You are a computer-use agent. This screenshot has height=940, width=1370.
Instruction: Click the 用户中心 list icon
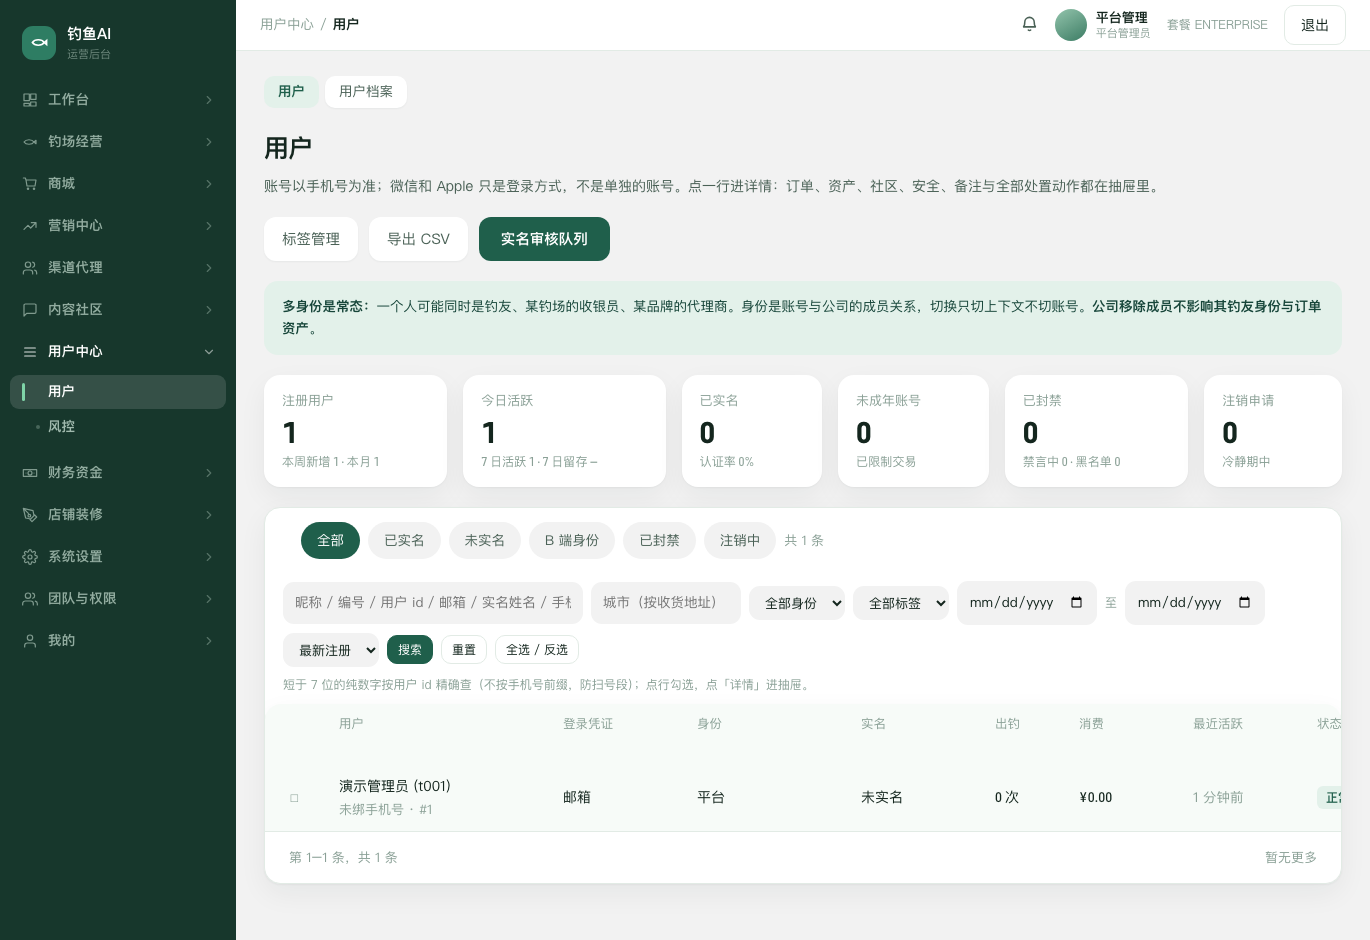coord(30,352)
